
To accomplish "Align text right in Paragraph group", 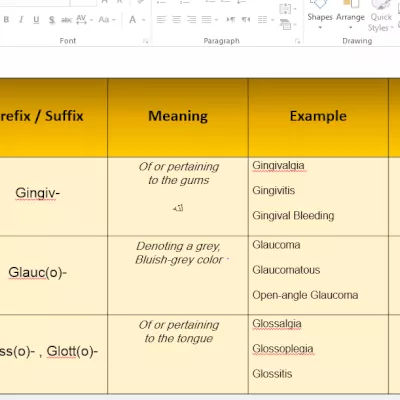I will [x=192, y=20].
